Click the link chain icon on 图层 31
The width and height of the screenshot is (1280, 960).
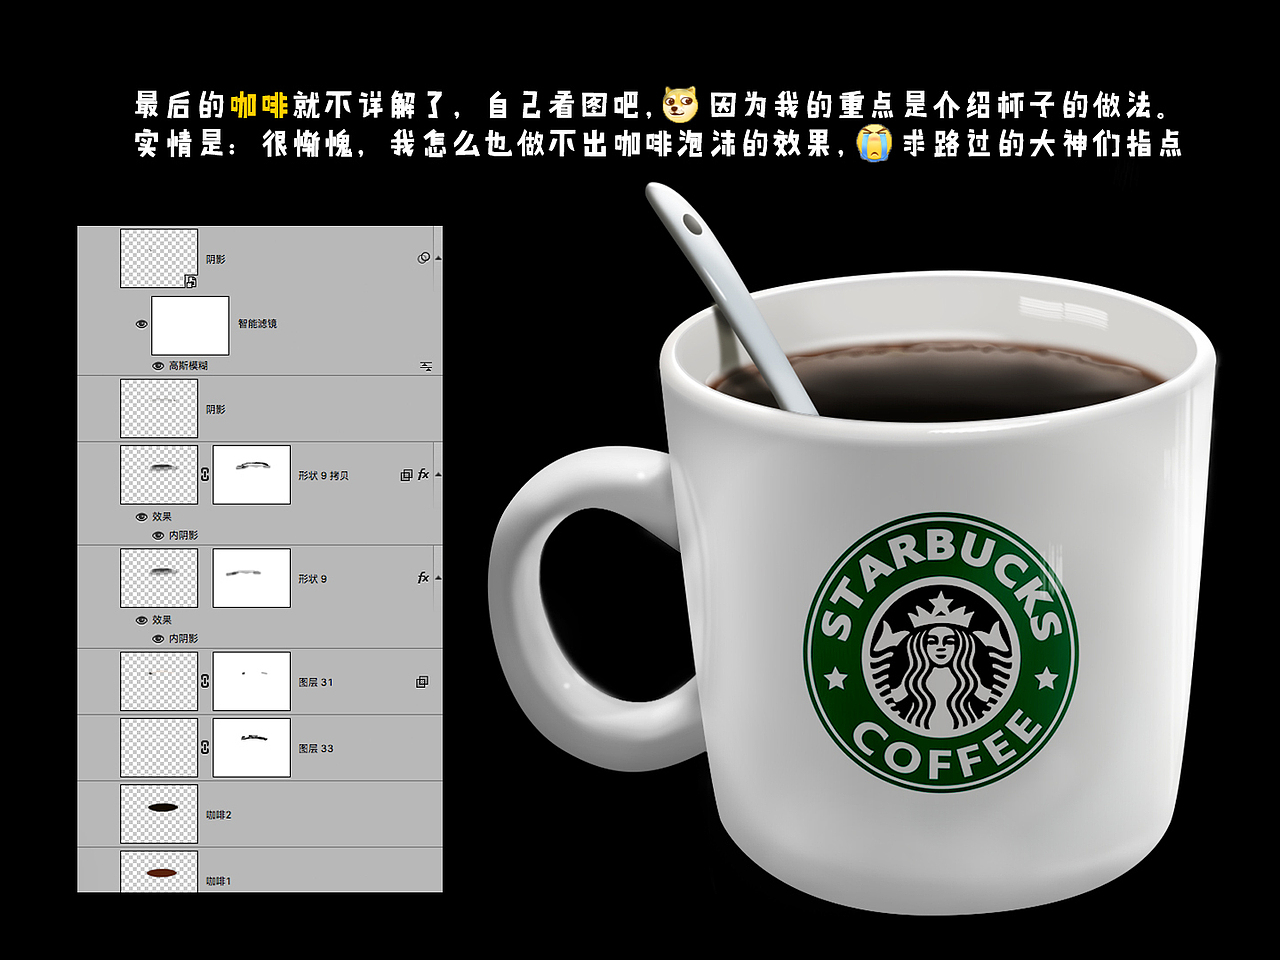click(x=204, y=681)
